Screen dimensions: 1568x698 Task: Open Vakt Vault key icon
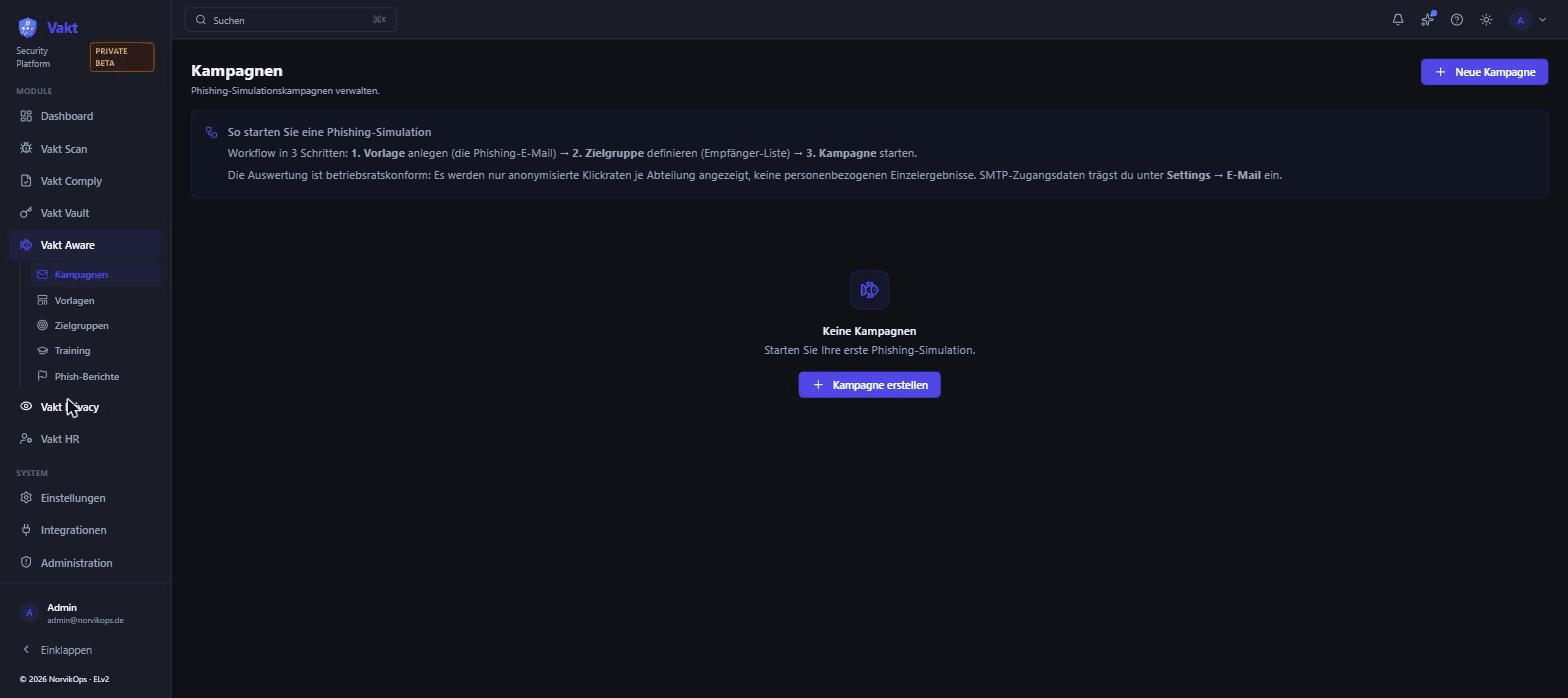tap(26, 213)
